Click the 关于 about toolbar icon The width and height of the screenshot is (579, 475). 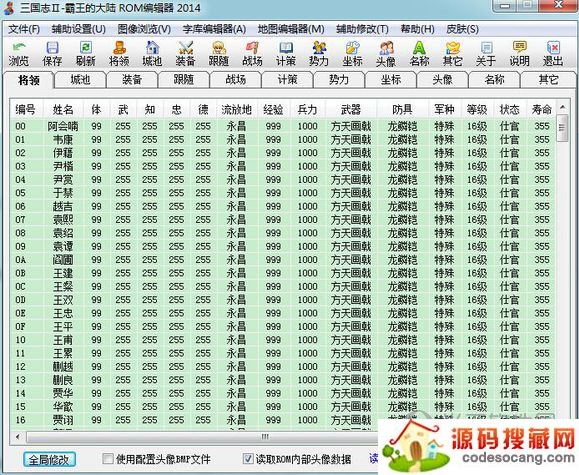[x=486, y=54]
